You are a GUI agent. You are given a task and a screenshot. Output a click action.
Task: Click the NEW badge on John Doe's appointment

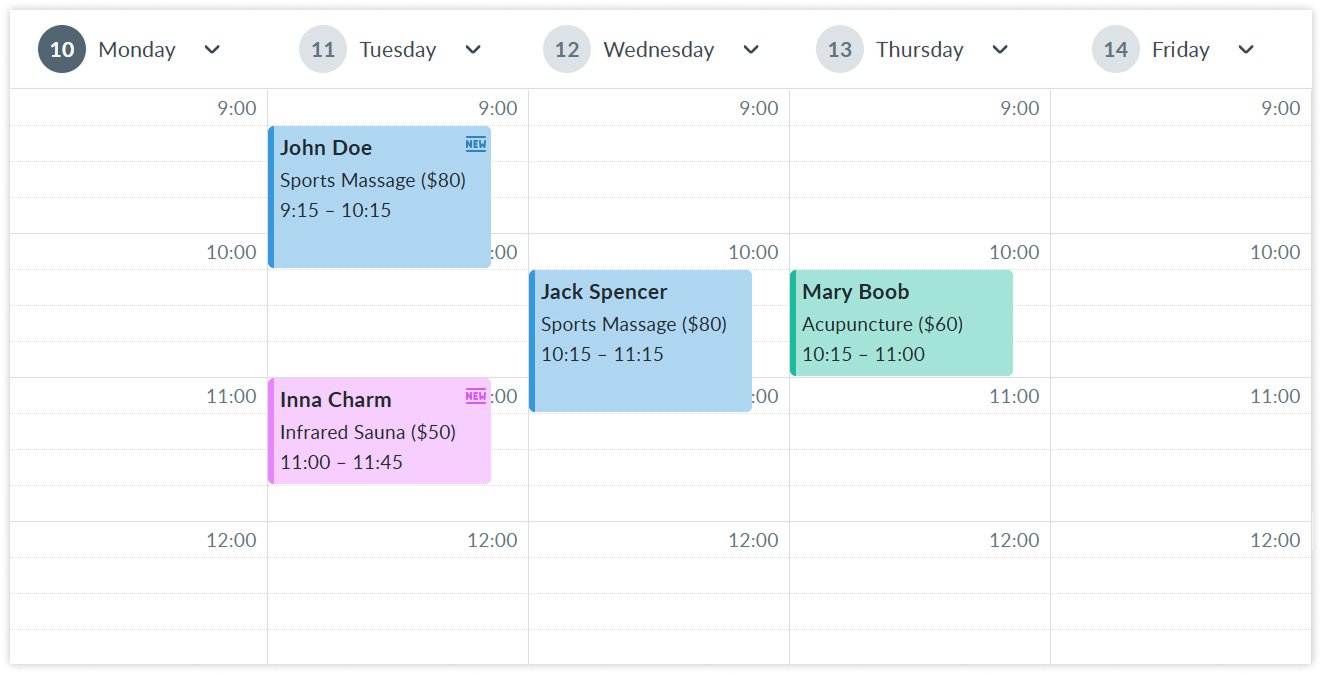[x=476, y=144]
